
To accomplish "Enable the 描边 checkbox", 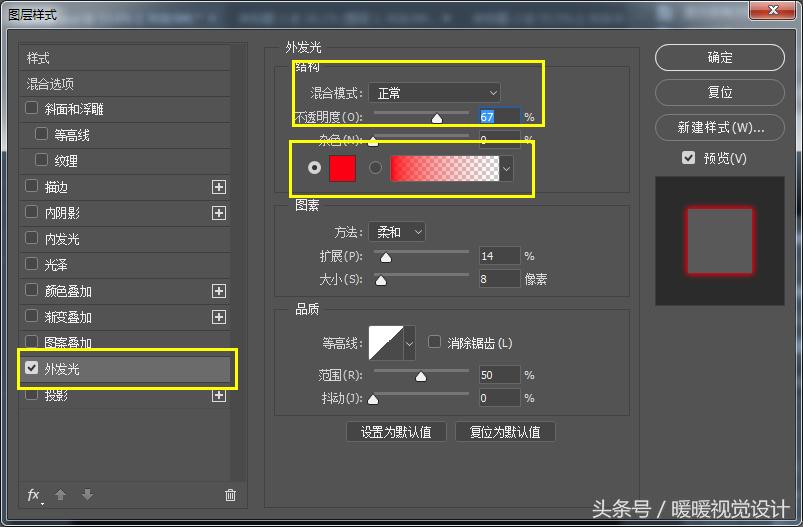I will (x=32, y=186).
